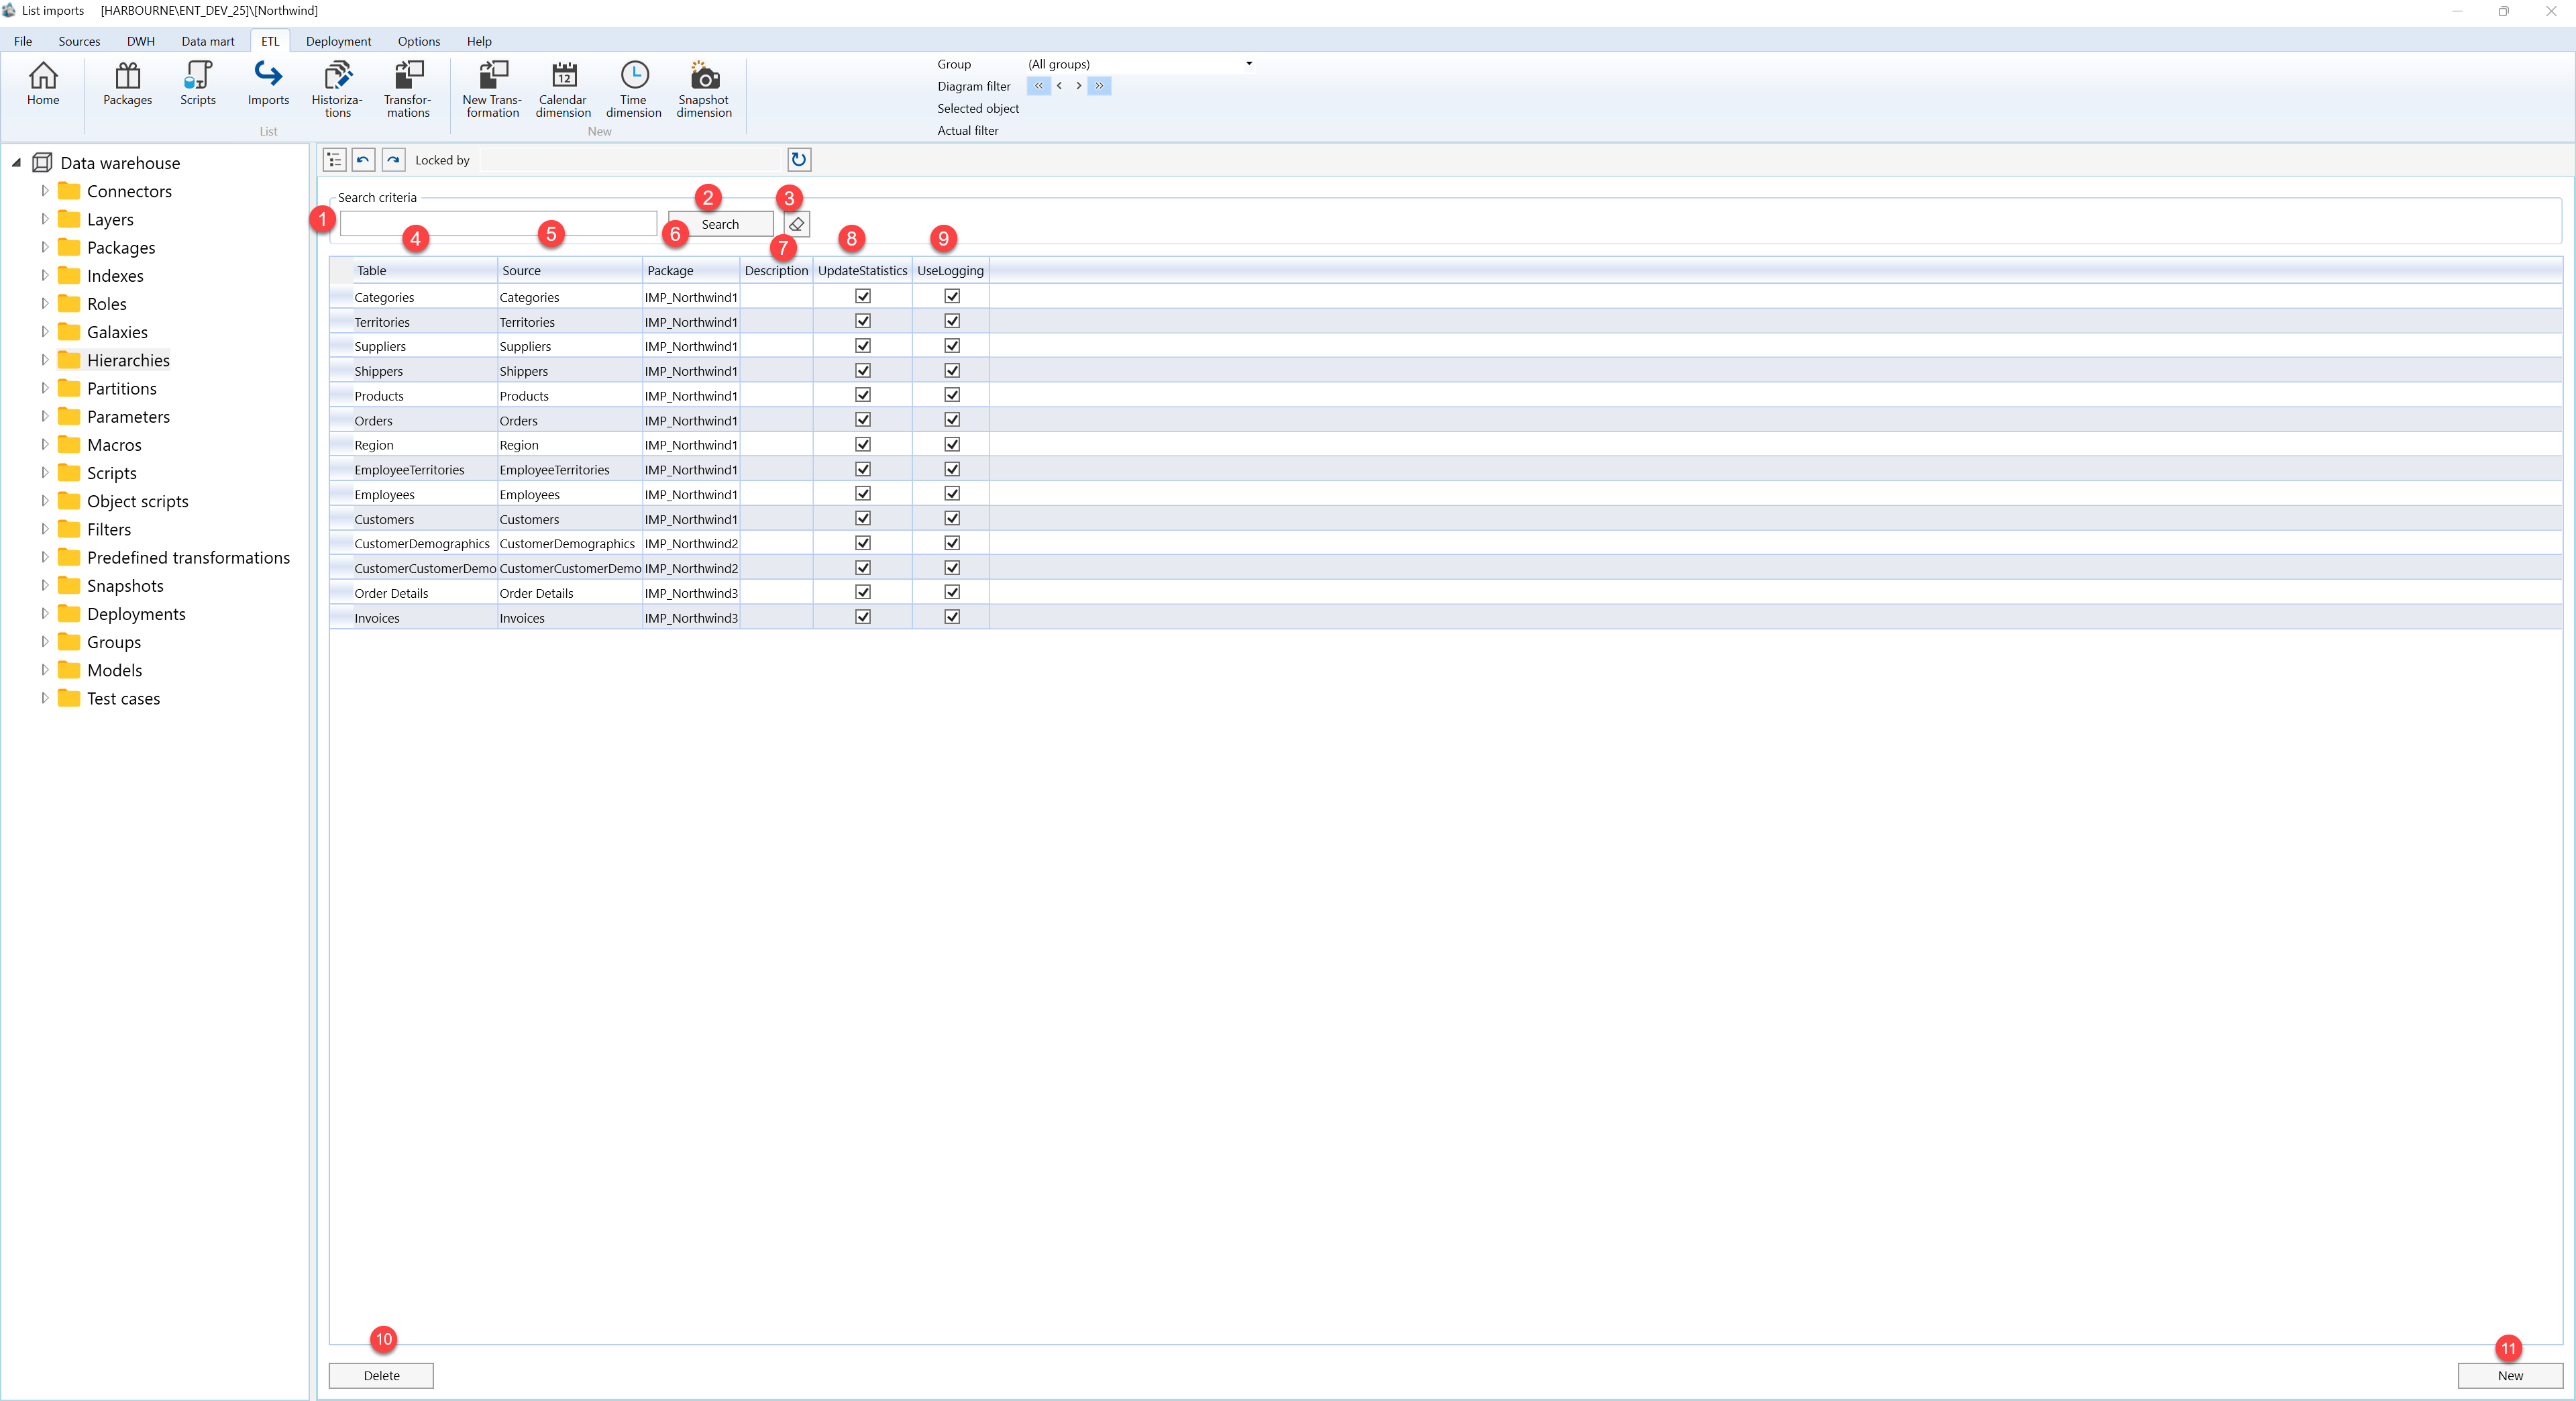
Task: Clear search criteria with the eraser icon
Action: point(797,224)
